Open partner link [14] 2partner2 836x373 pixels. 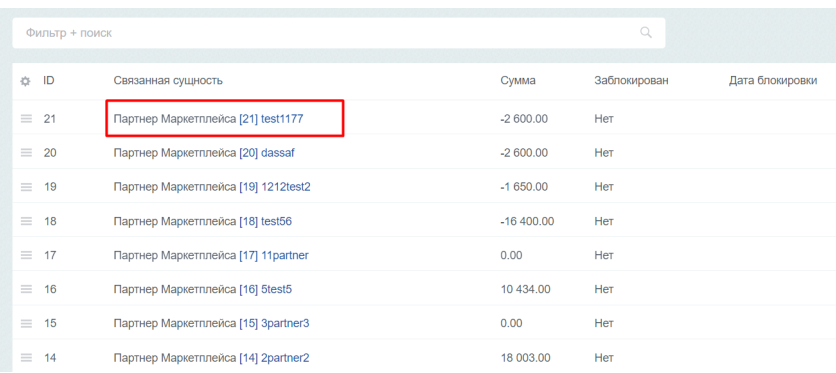274,358
